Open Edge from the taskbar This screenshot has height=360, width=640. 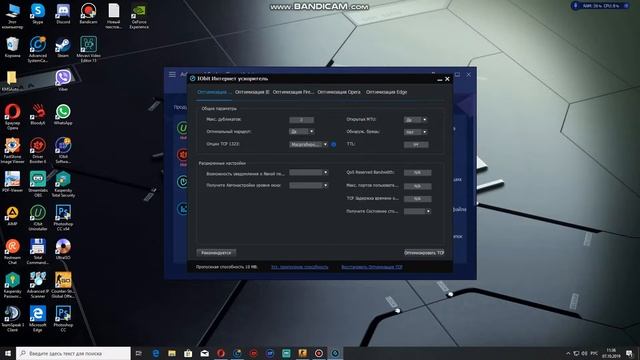(156, 353)
